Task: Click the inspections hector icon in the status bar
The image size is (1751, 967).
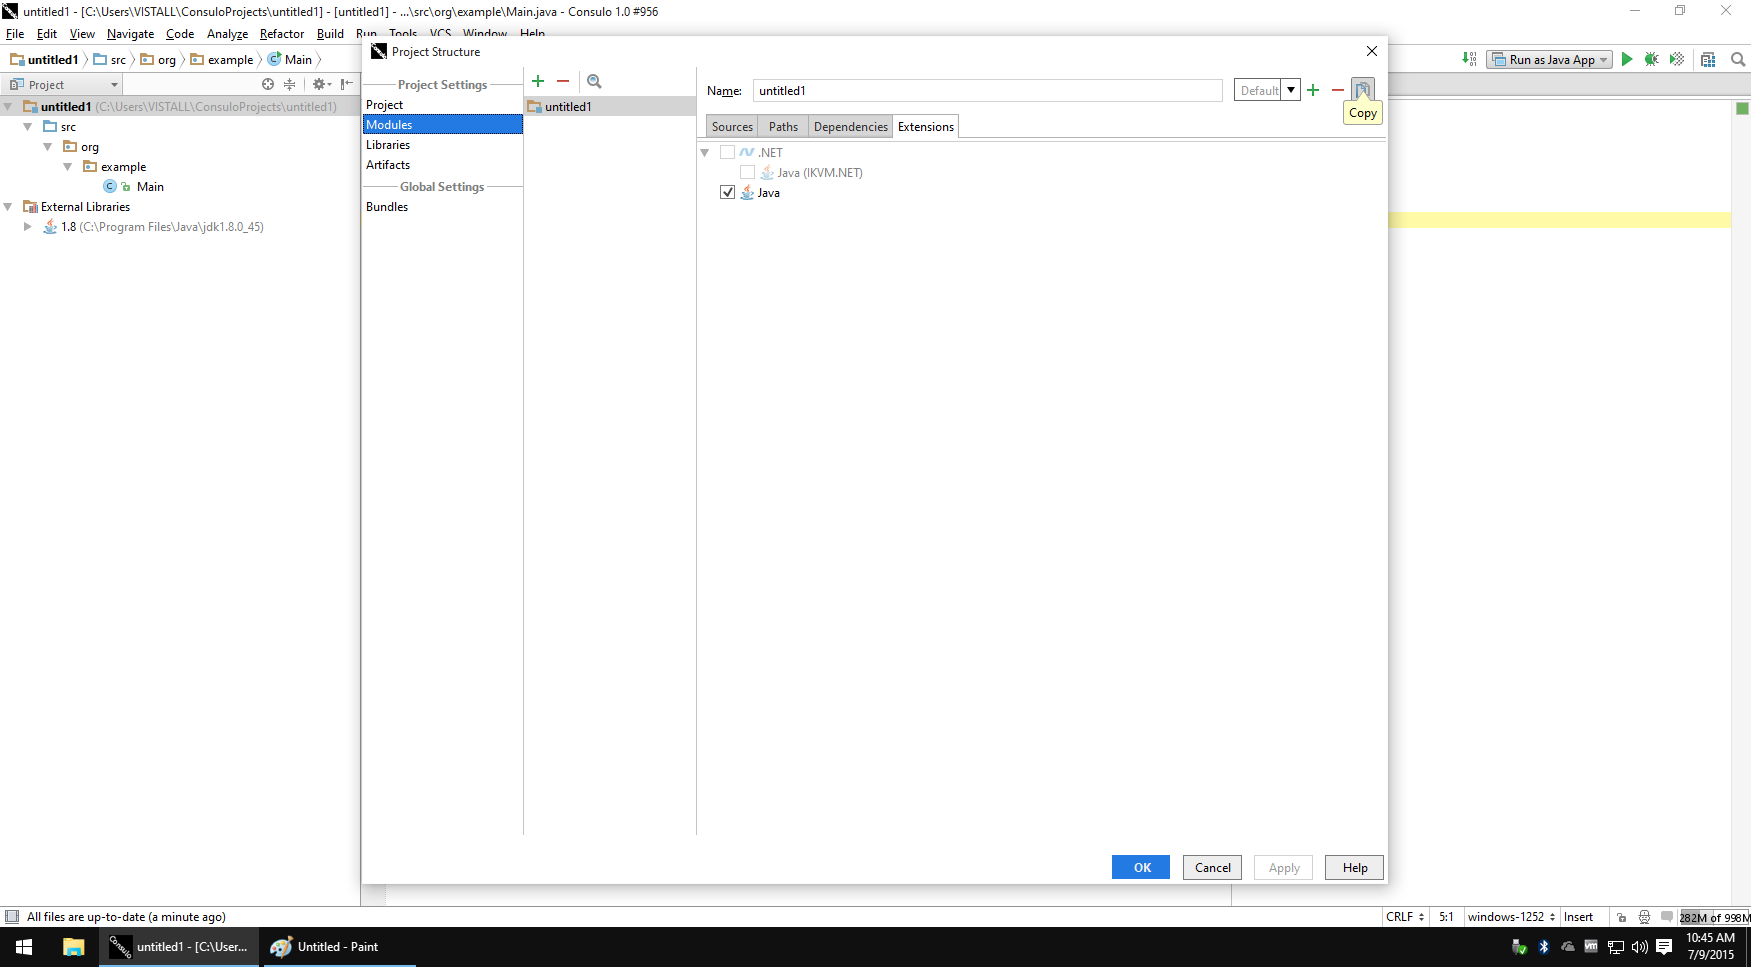Action: pyautogui.click(x=1644, y=917)
